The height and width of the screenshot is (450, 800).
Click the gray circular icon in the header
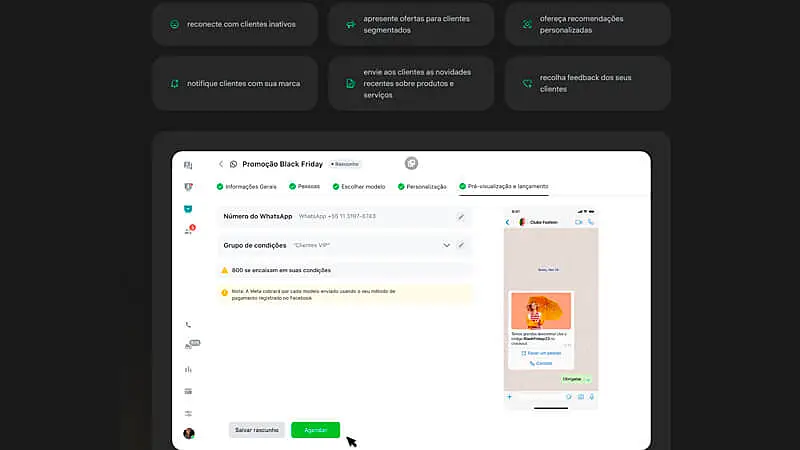pos(411,163)
